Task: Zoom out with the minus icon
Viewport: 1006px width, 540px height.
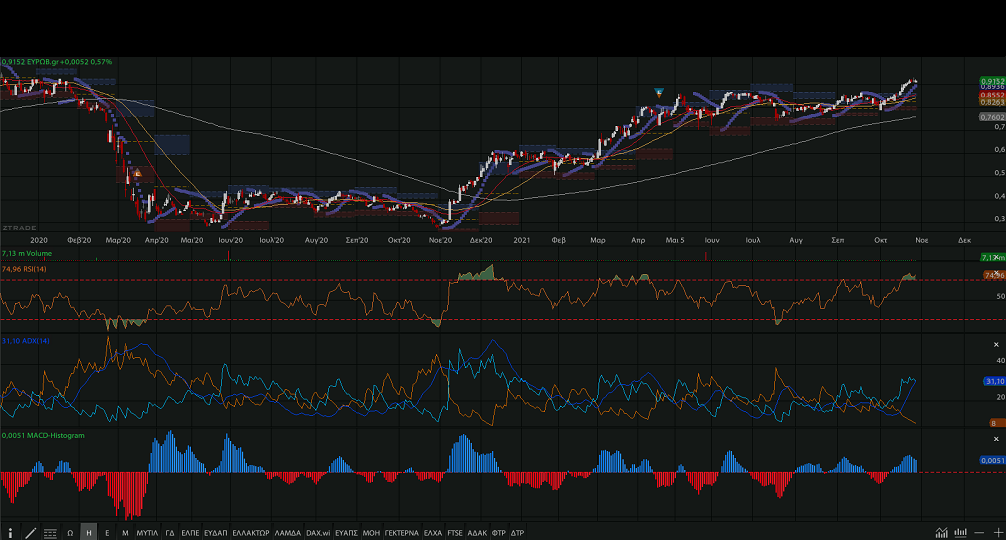Action: [978, 533]
